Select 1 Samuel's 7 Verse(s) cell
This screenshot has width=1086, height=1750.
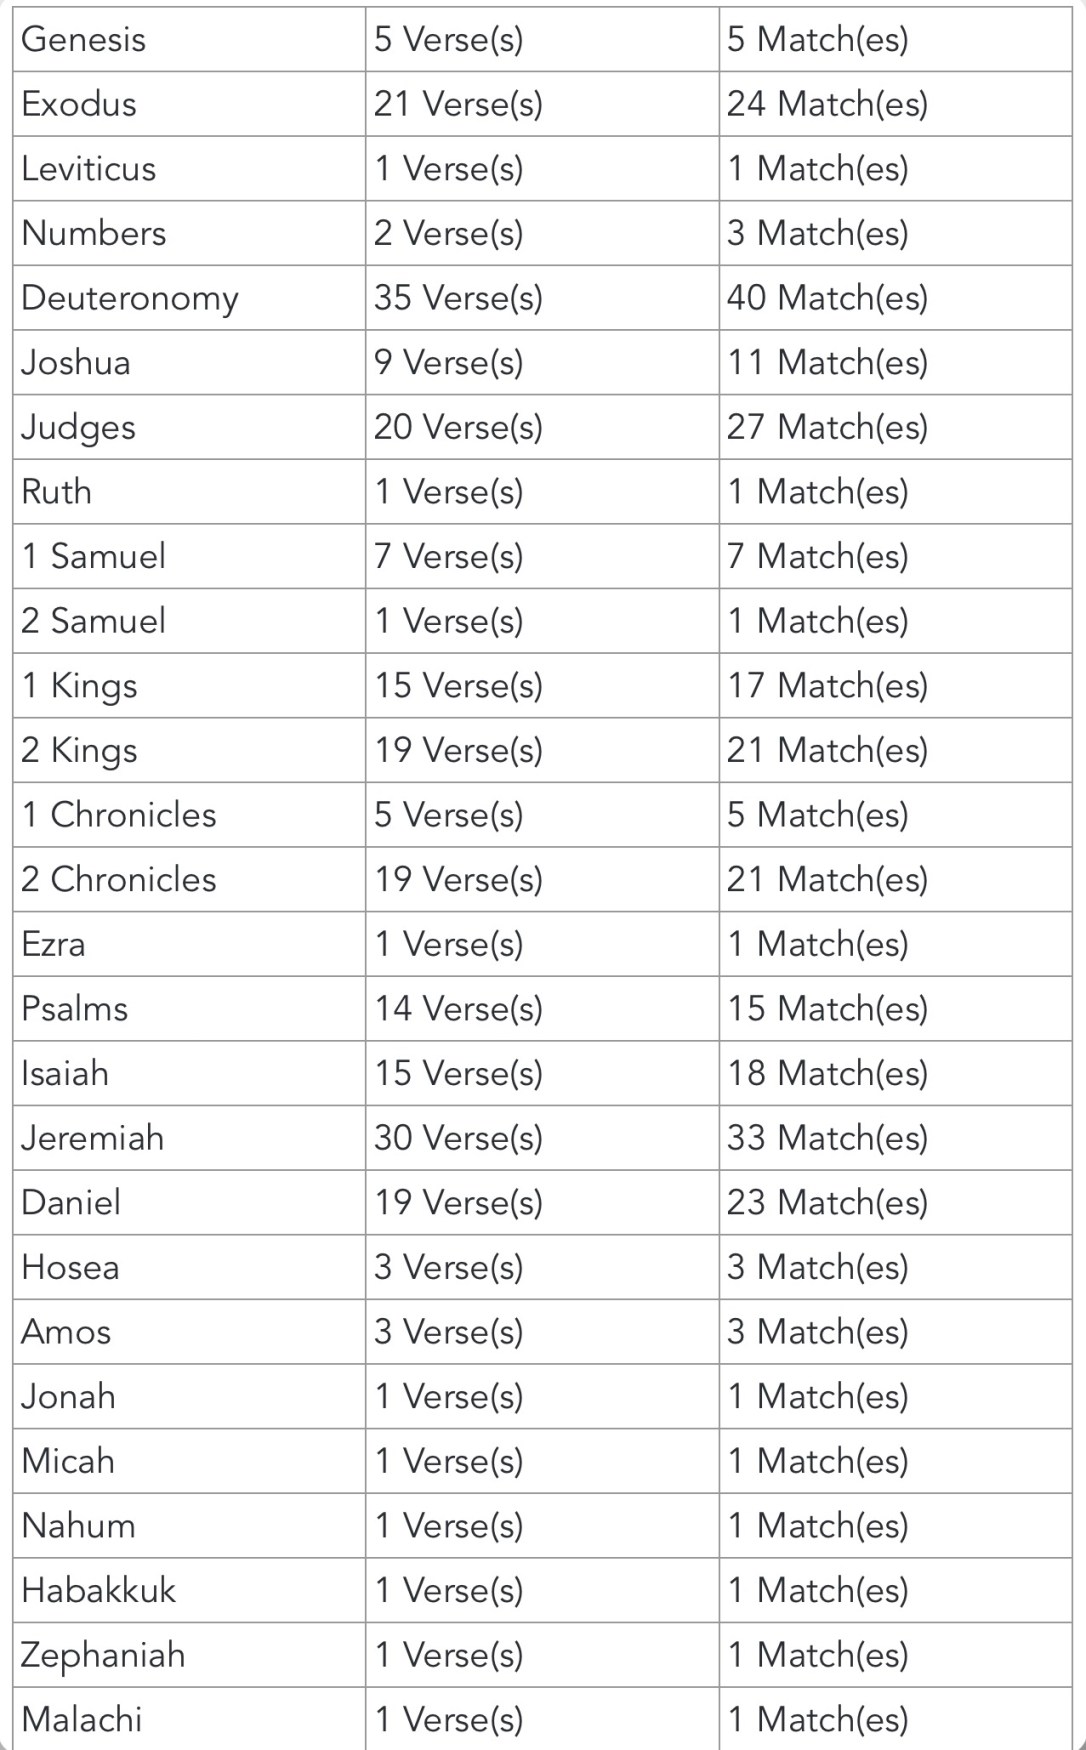448,556
